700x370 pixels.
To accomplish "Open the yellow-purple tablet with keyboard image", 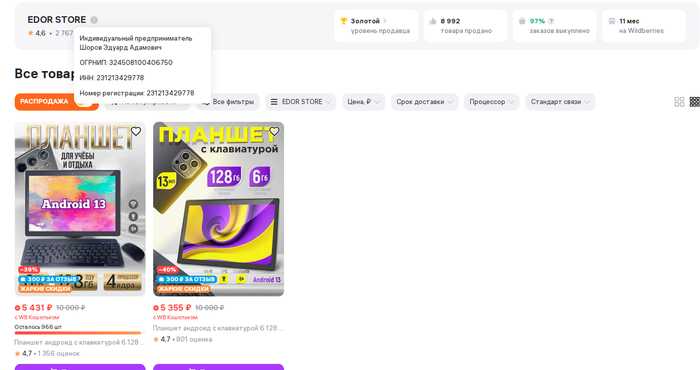I will pyautogui.click(x=218, y=208).
